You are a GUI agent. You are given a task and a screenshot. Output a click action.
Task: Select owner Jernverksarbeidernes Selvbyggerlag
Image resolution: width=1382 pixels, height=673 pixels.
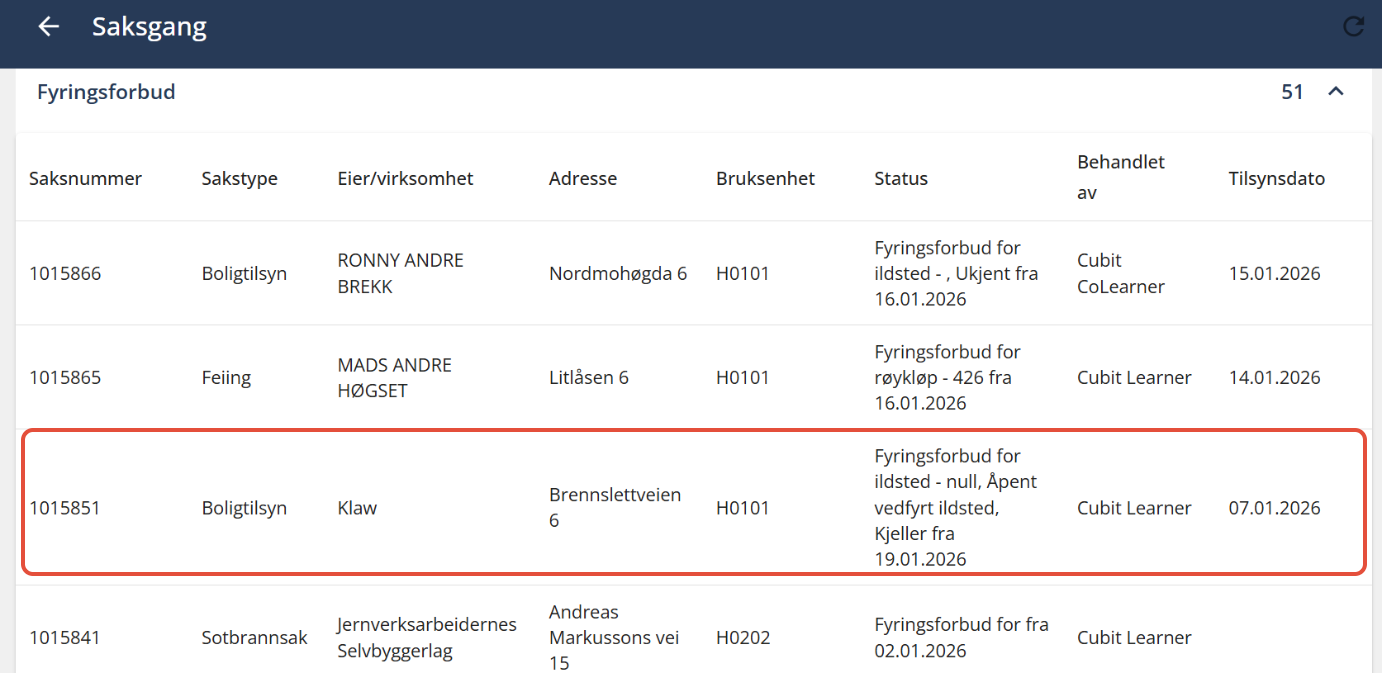point(427,638)
